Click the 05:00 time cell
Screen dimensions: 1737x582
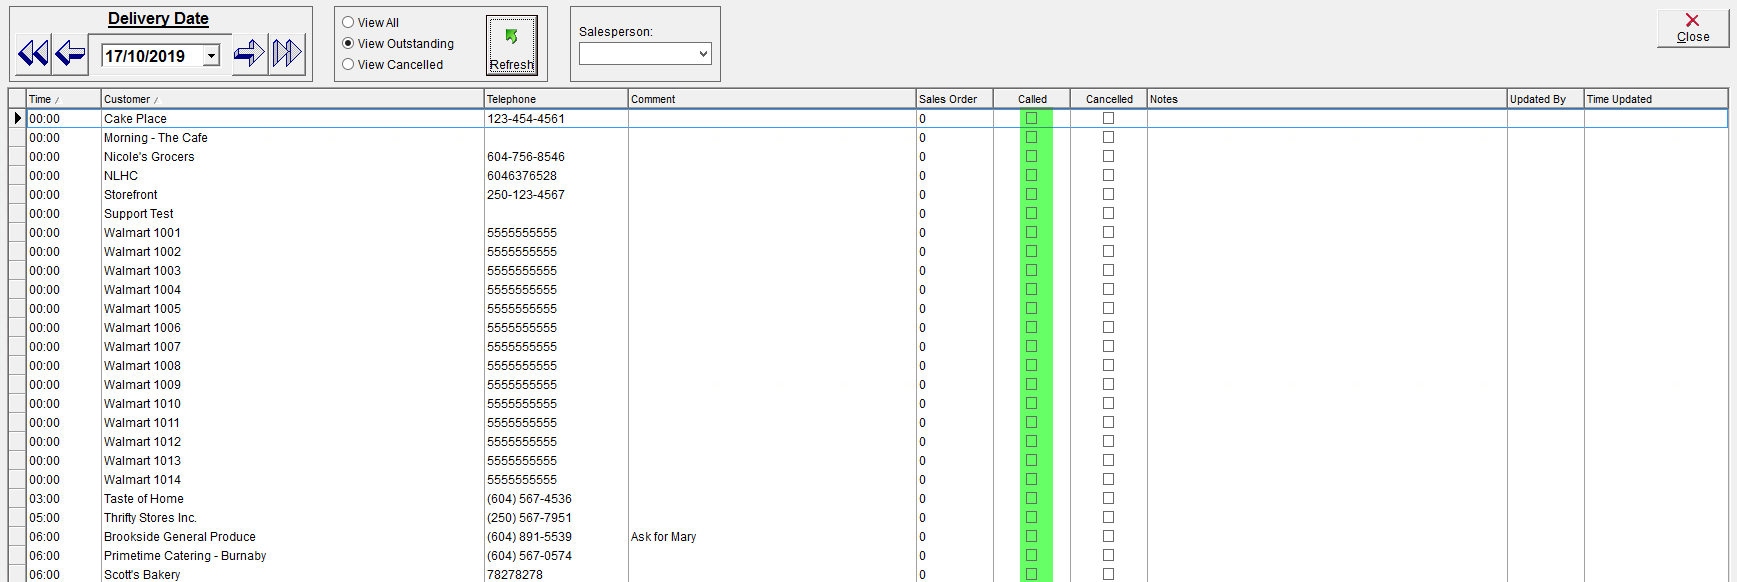(64, 517)
